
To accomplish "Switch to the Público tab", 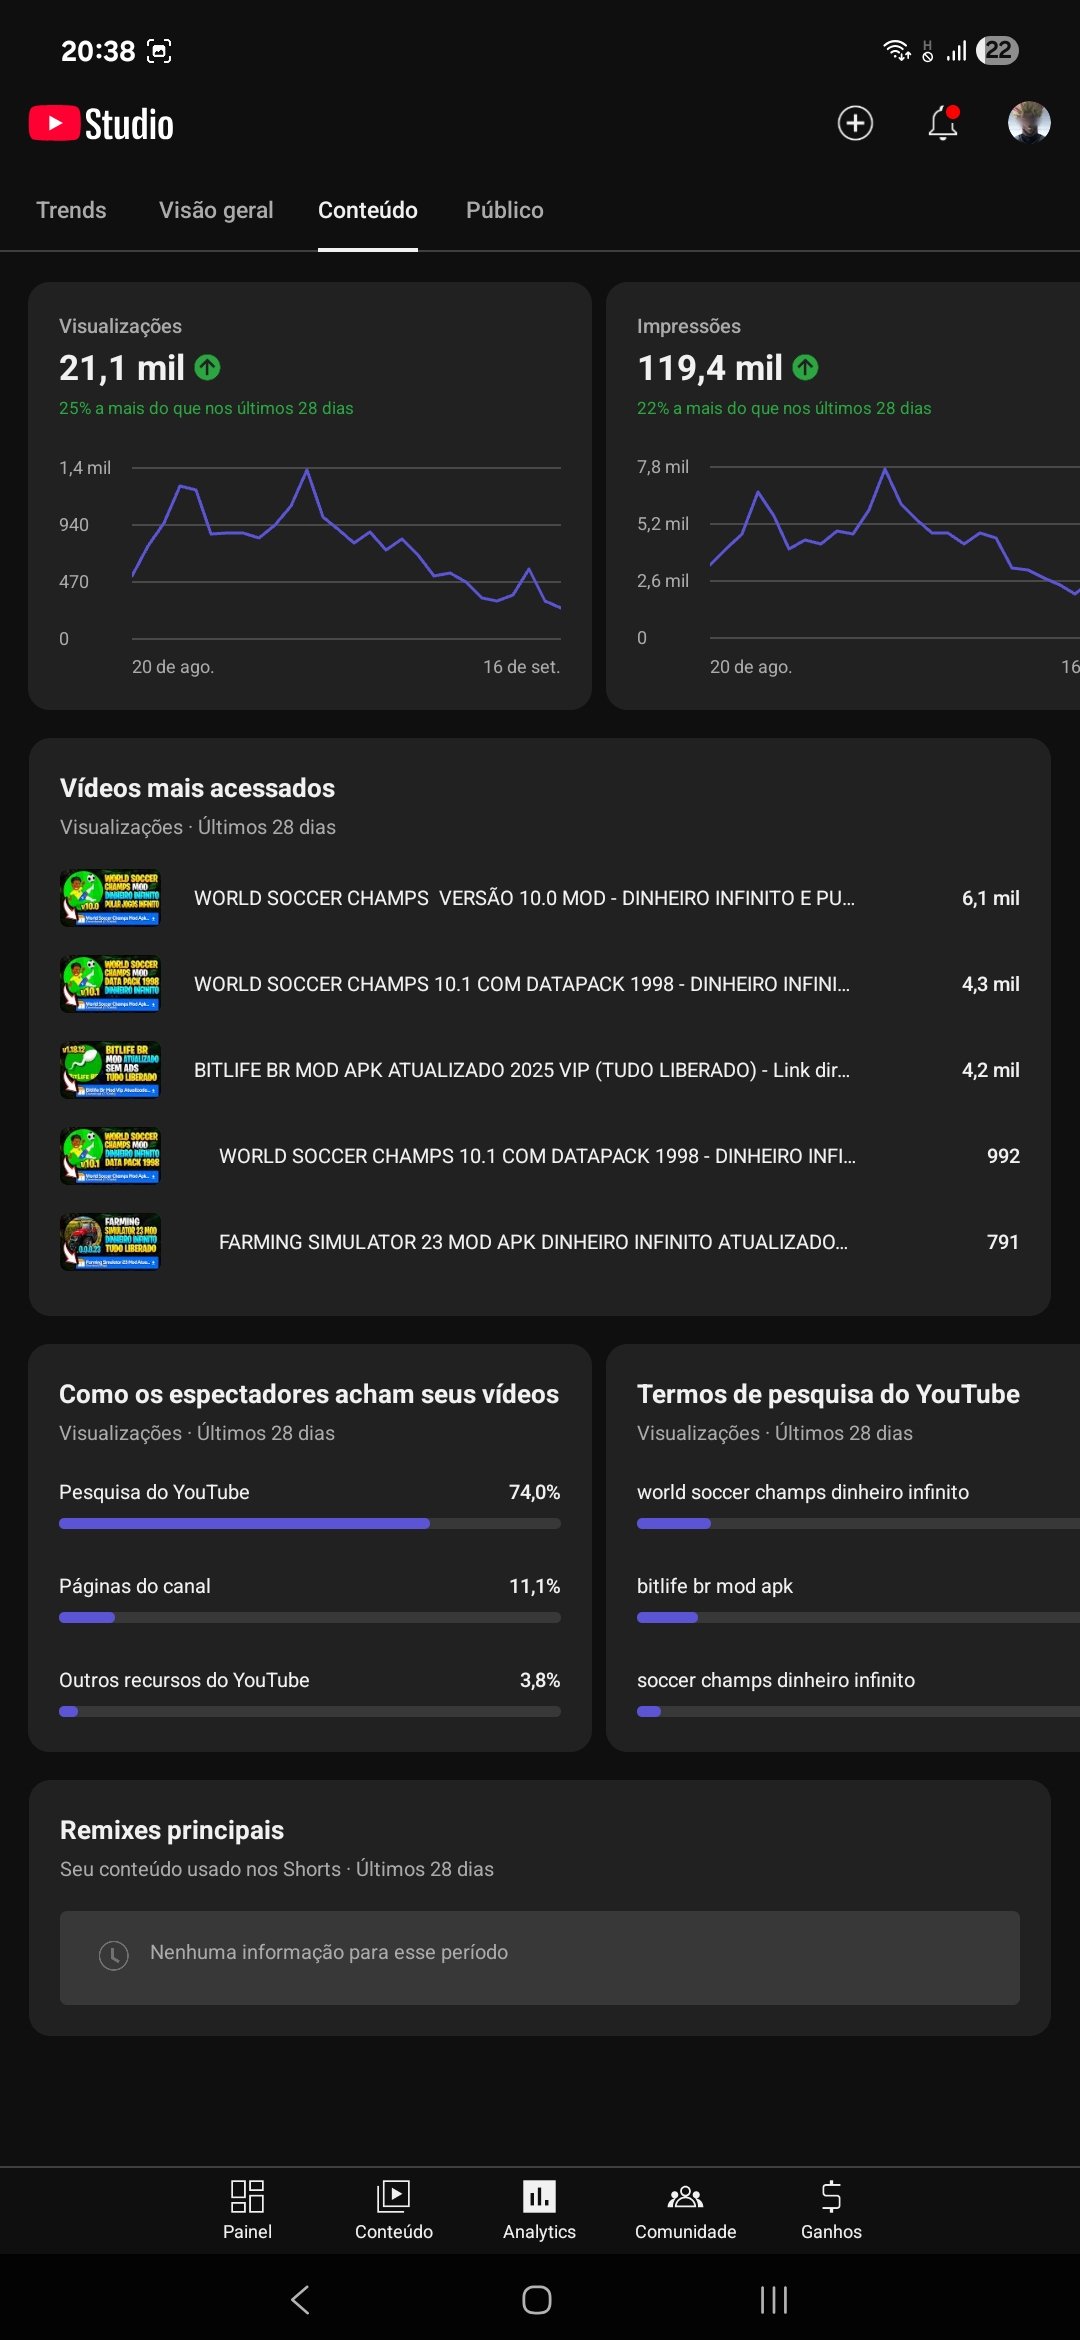I will click(x=505, y=210).
